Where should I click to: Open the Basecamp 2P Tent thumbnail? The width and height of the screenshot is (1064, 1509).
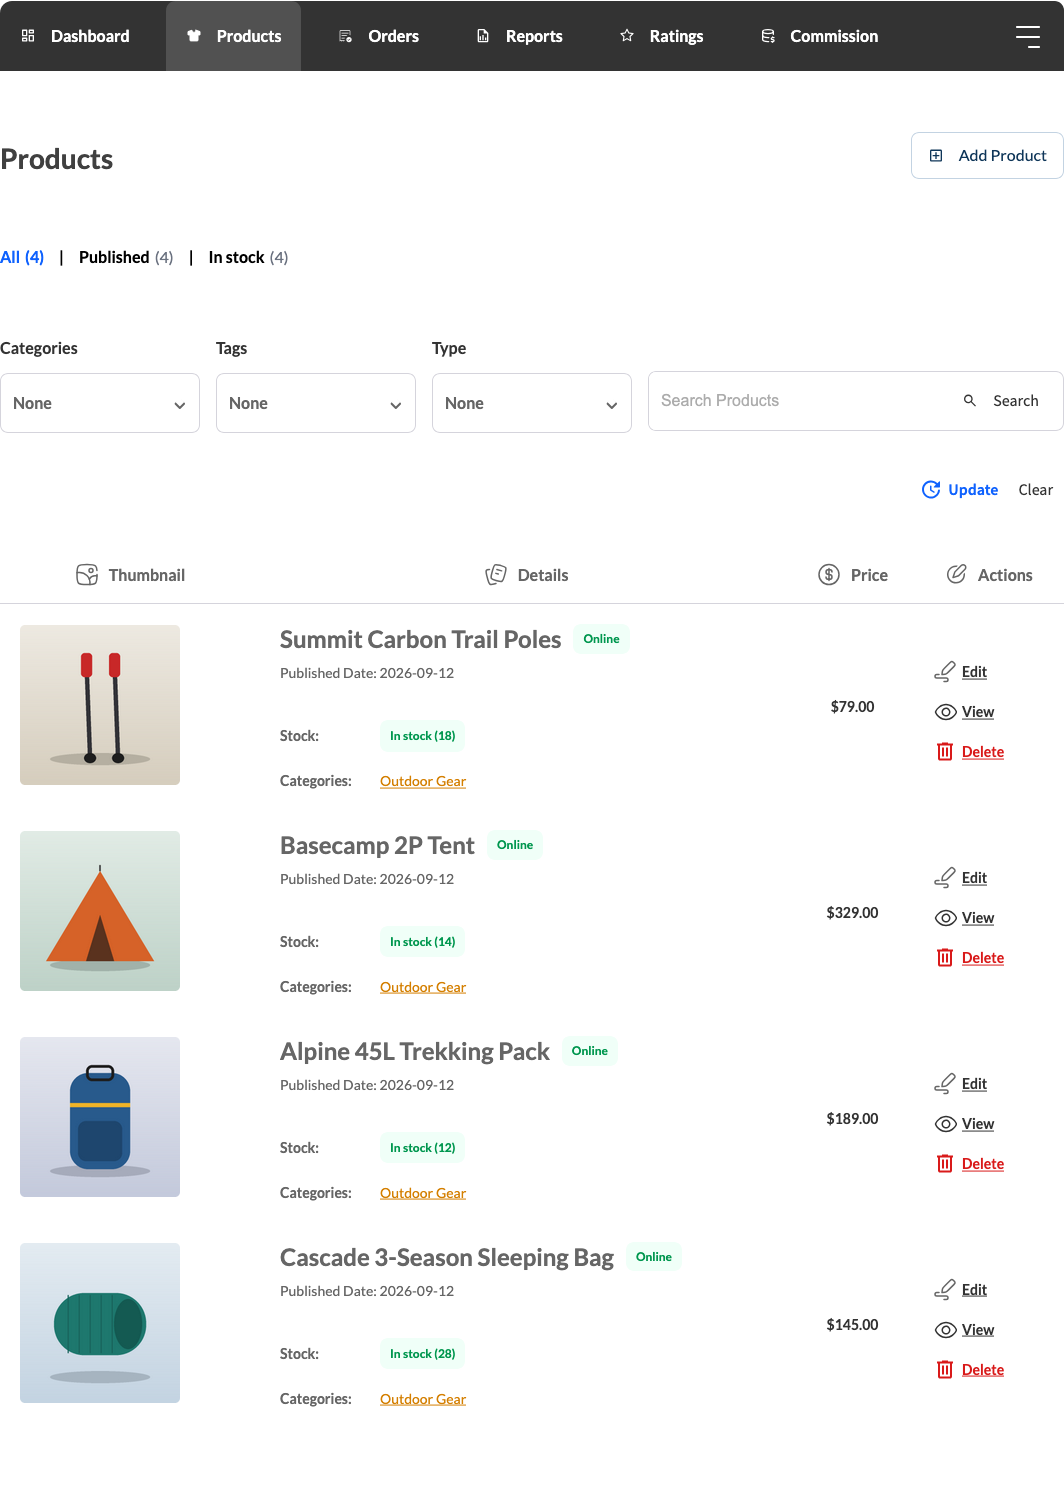(100, 911)
